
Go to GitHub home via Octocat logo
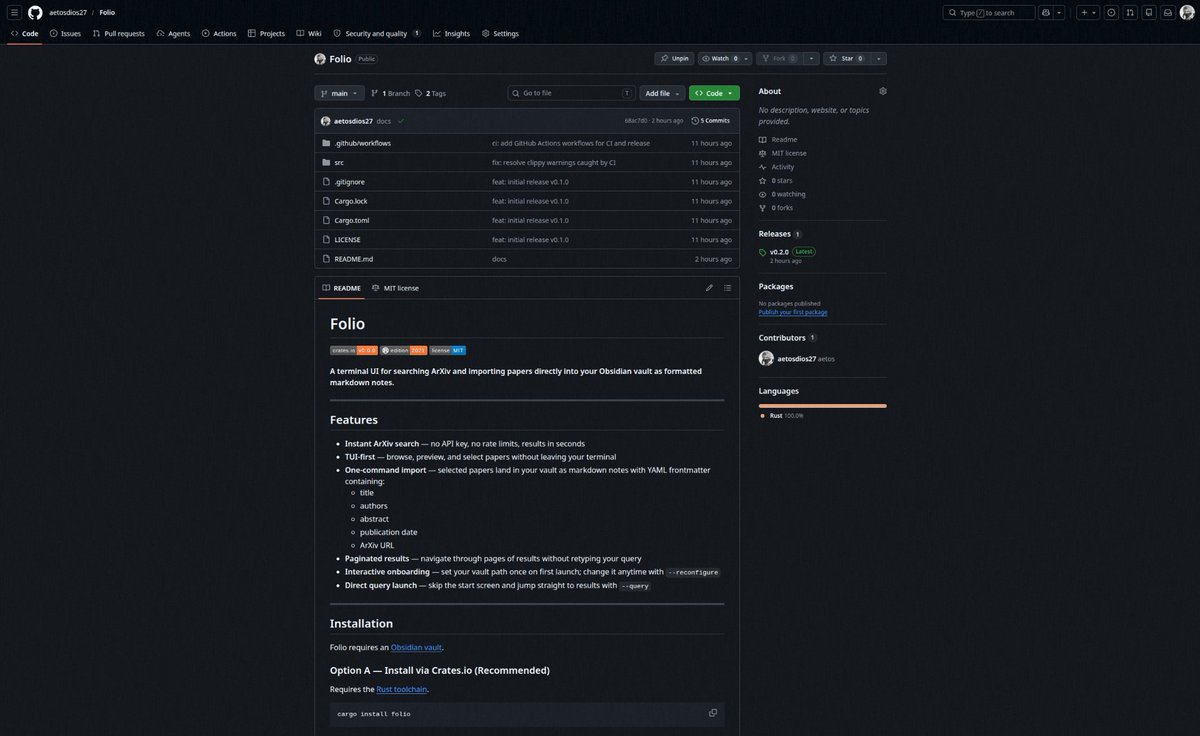tap(35, 12)
